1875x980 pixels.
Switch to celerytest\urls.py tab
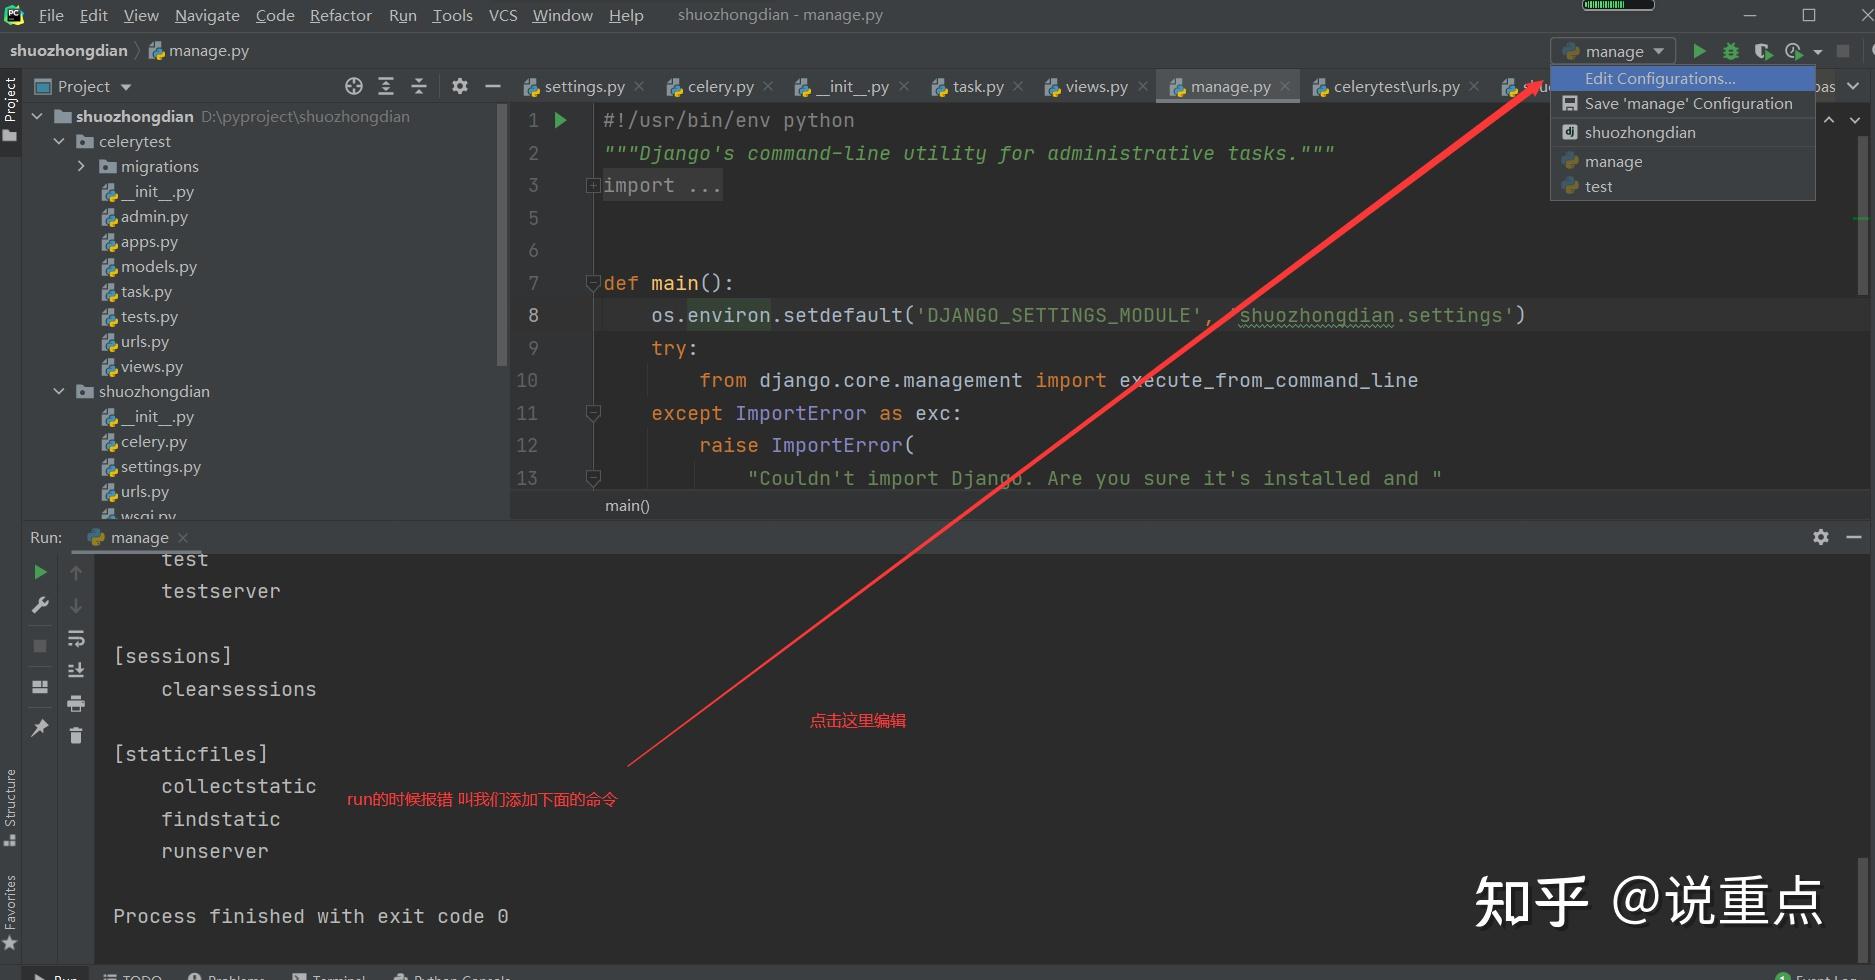click(x=1396, y=87)
